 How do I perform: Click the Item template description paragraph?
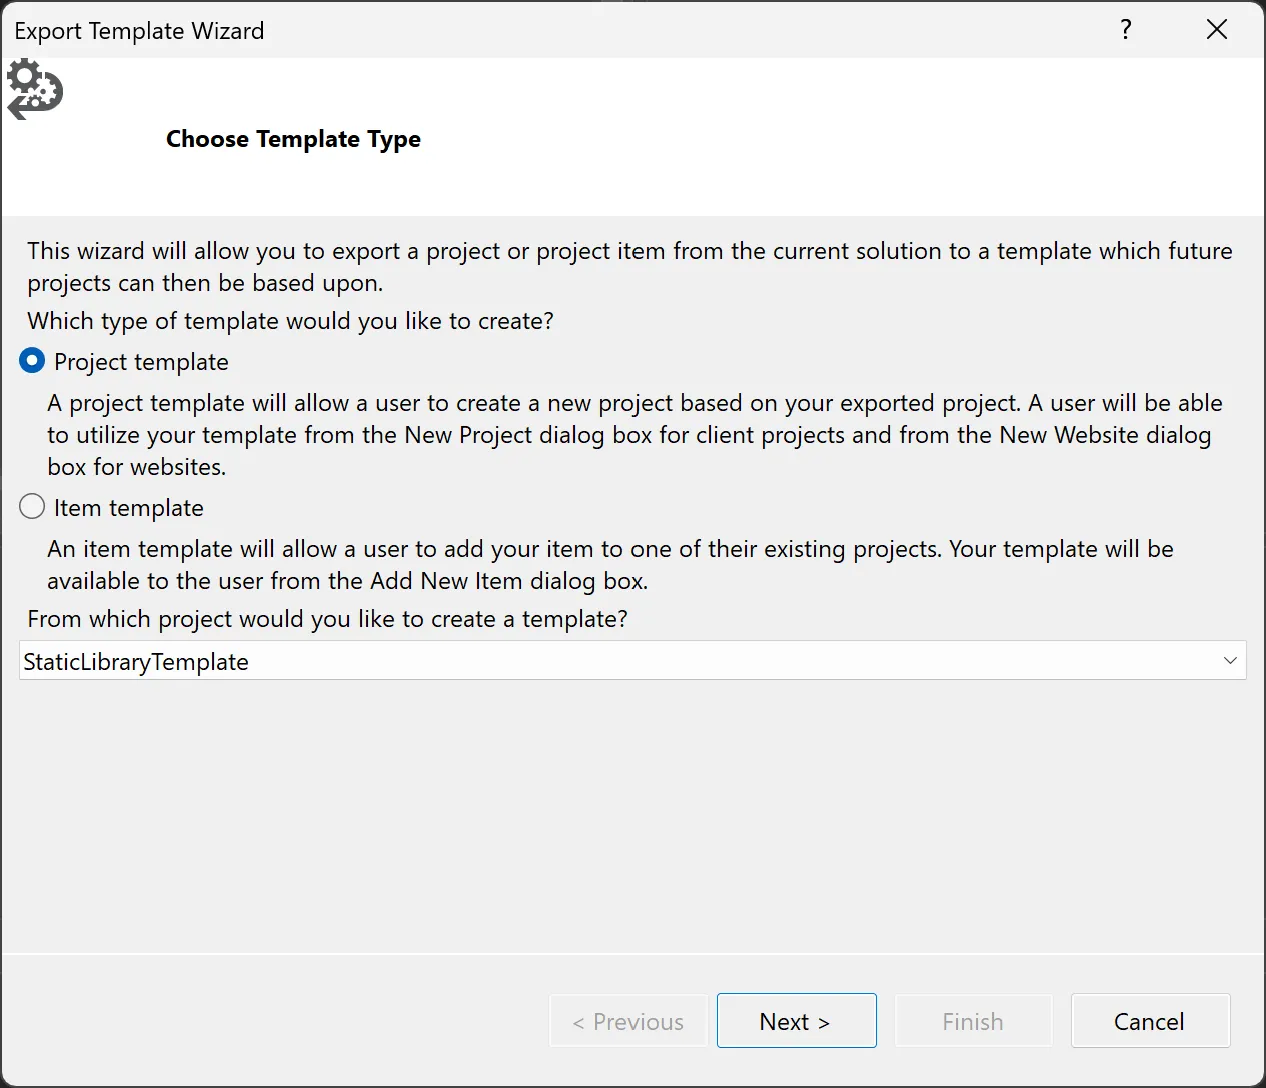point(610,565)
